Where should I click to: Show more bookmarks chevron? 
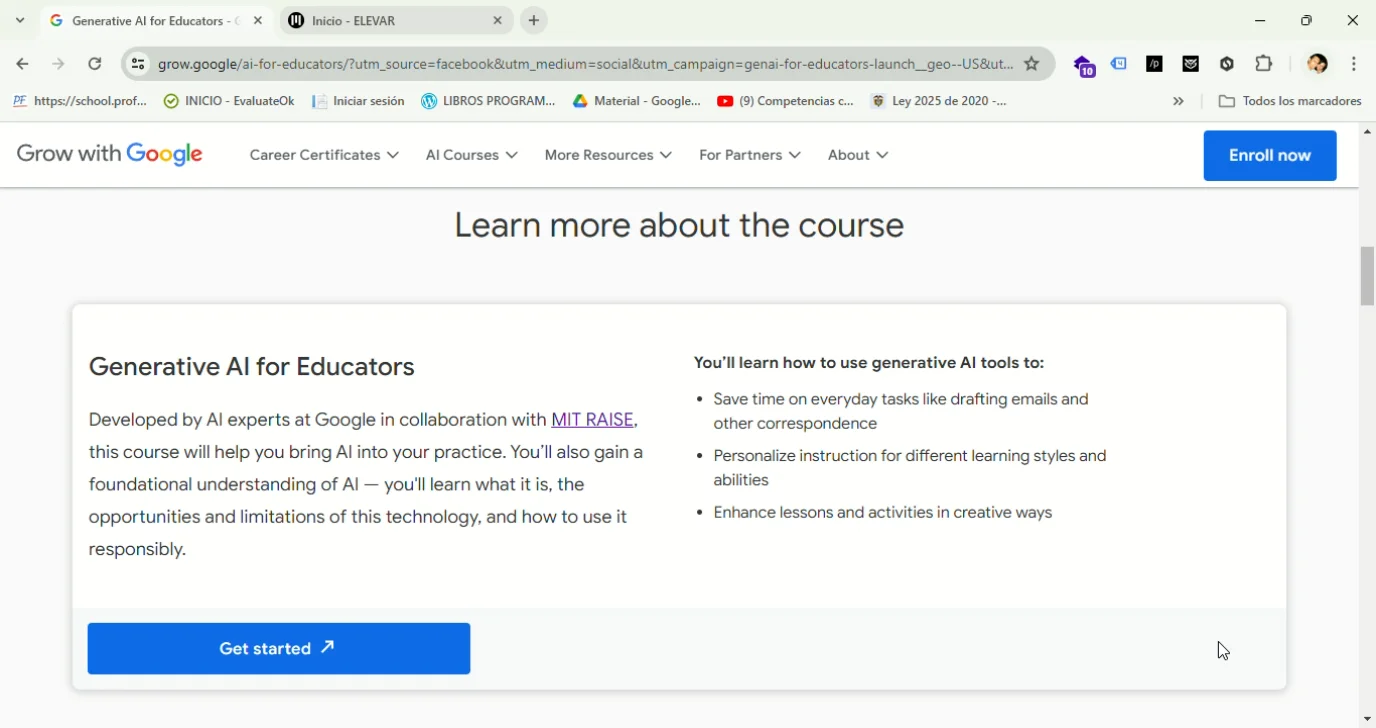coord(1178,101)
